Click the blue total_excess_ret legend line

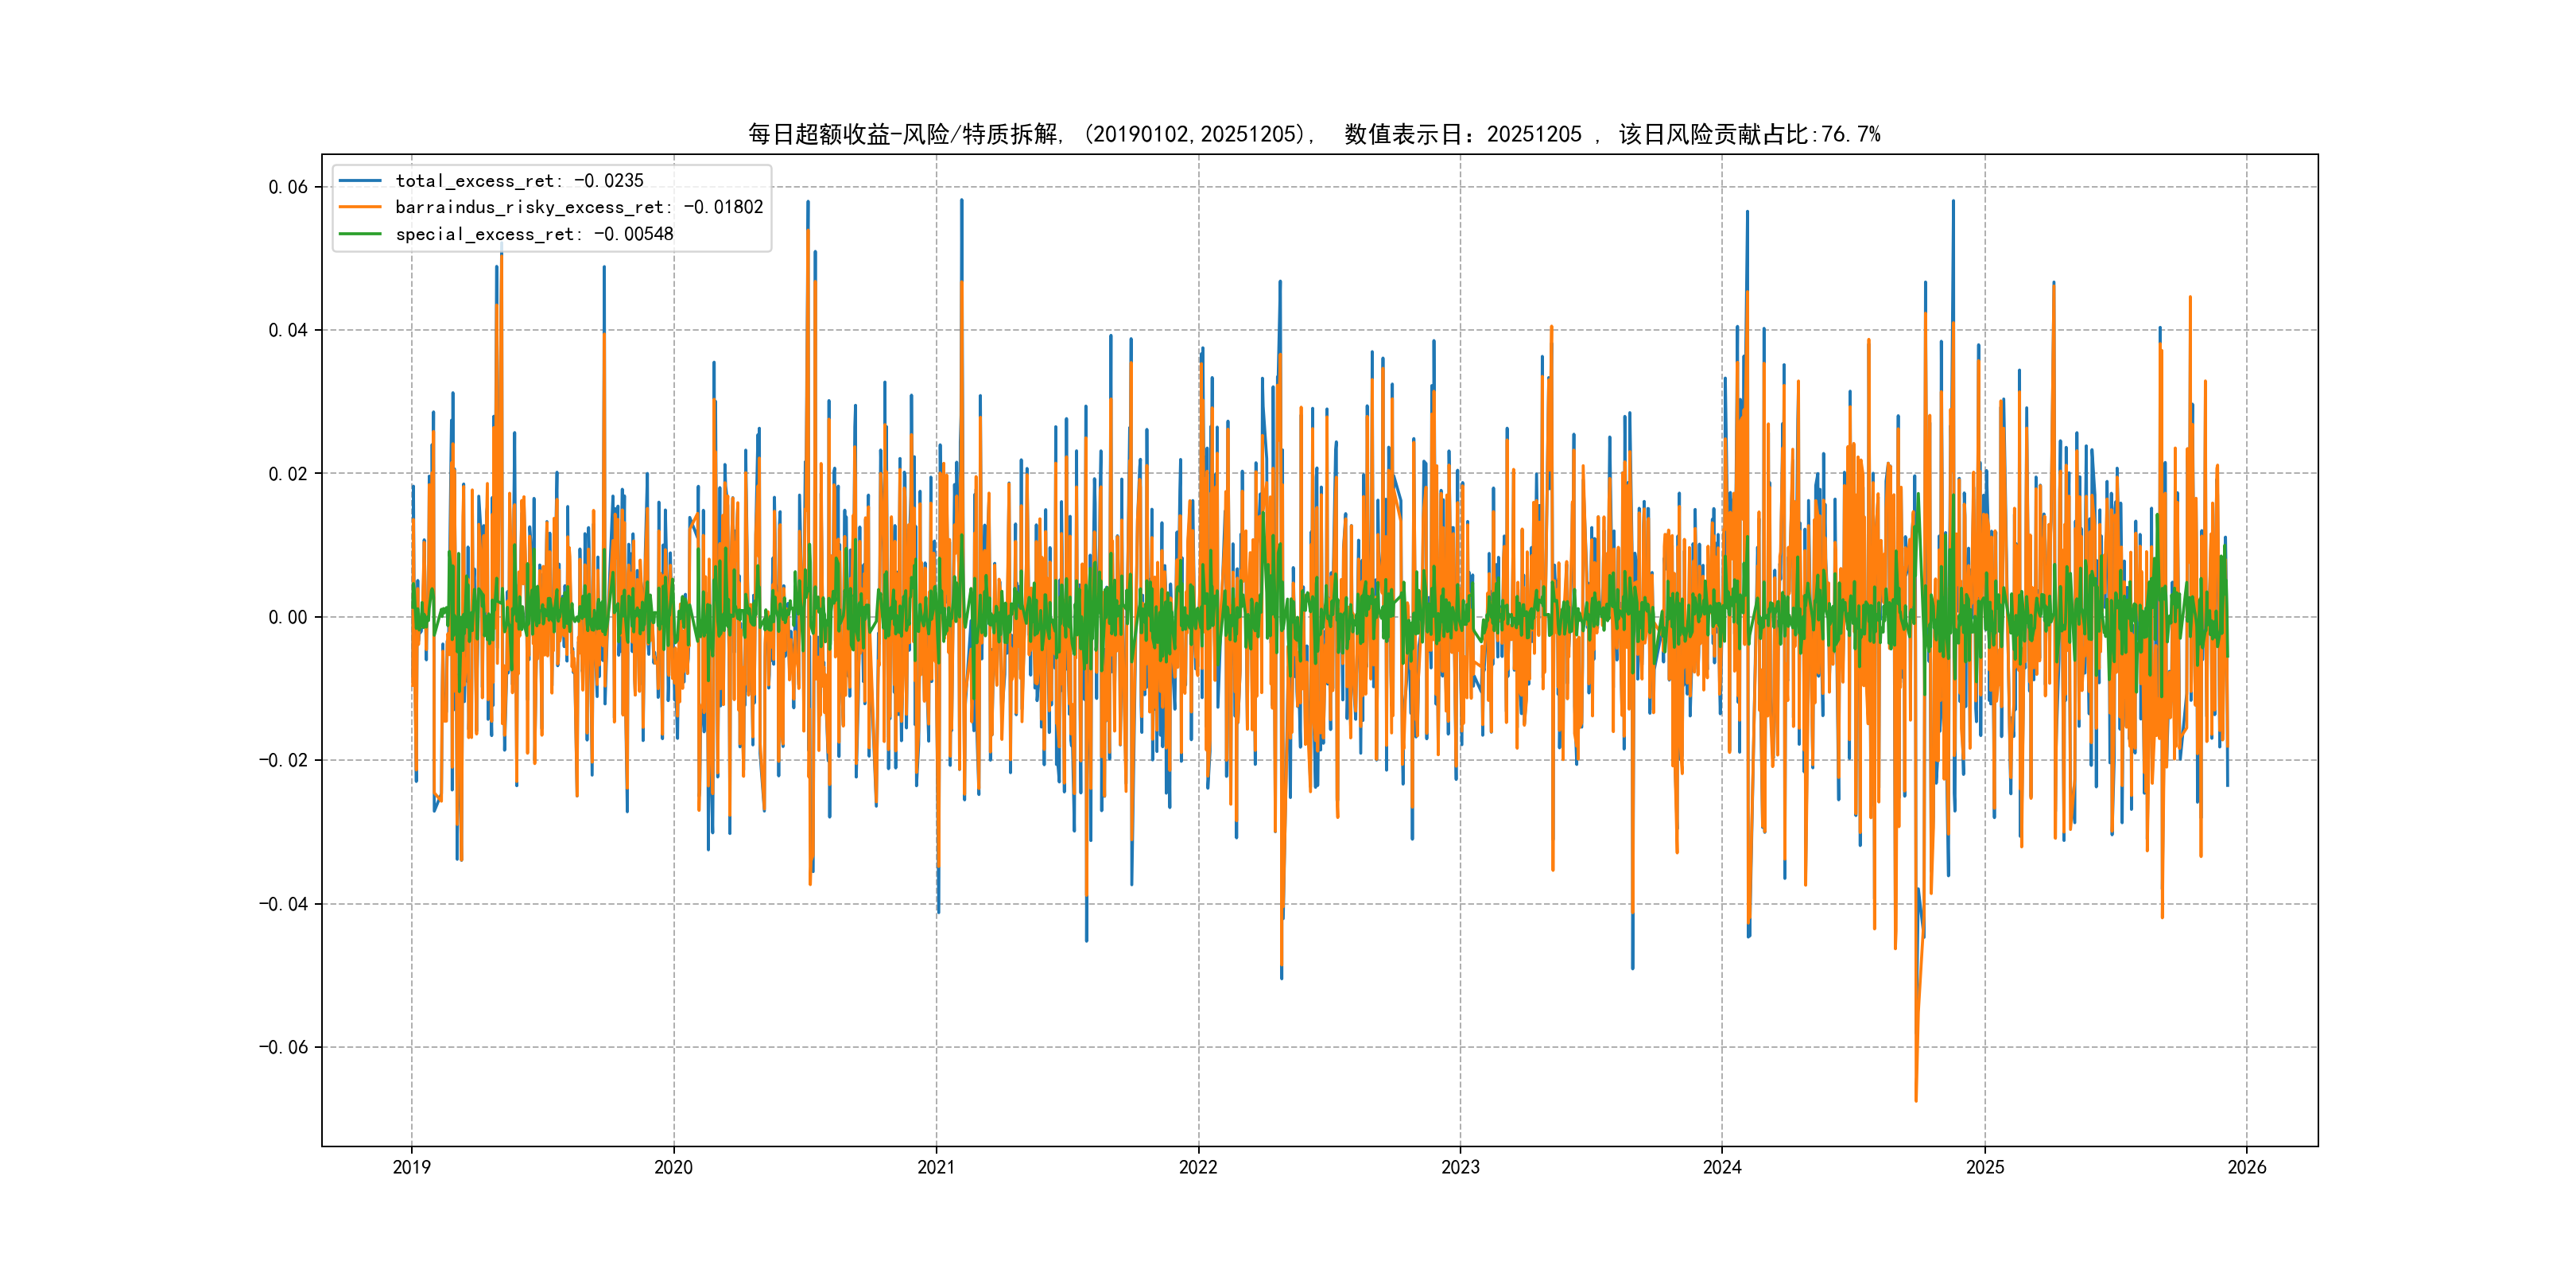point(360,181)
